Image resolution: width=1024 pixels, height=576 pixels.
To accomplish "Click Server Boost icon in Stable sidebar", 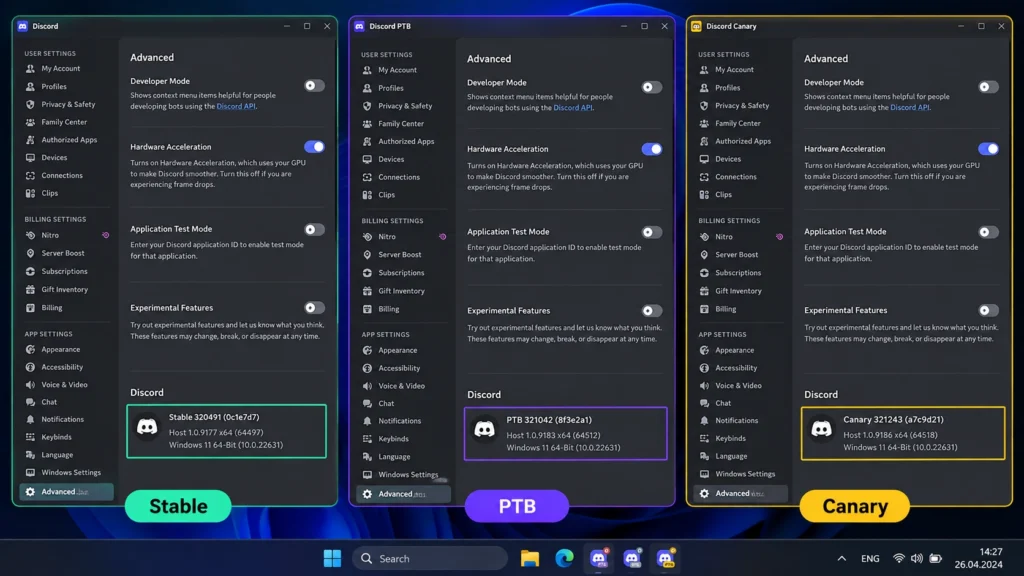I will pos(30,253).
